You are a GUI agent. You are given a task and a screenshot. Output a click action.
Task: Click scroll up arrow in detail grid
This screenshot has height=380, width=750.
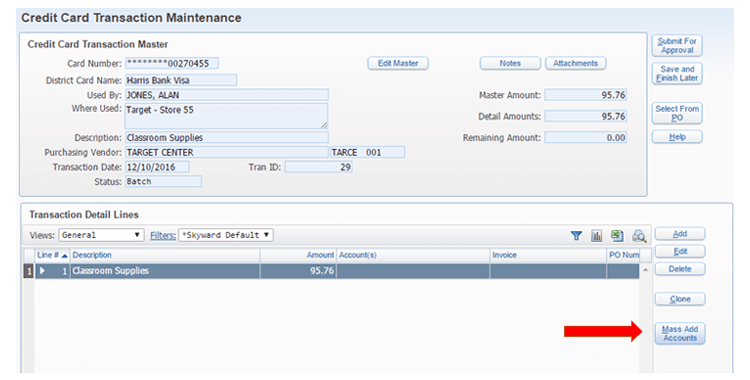(x=645, y=270)
